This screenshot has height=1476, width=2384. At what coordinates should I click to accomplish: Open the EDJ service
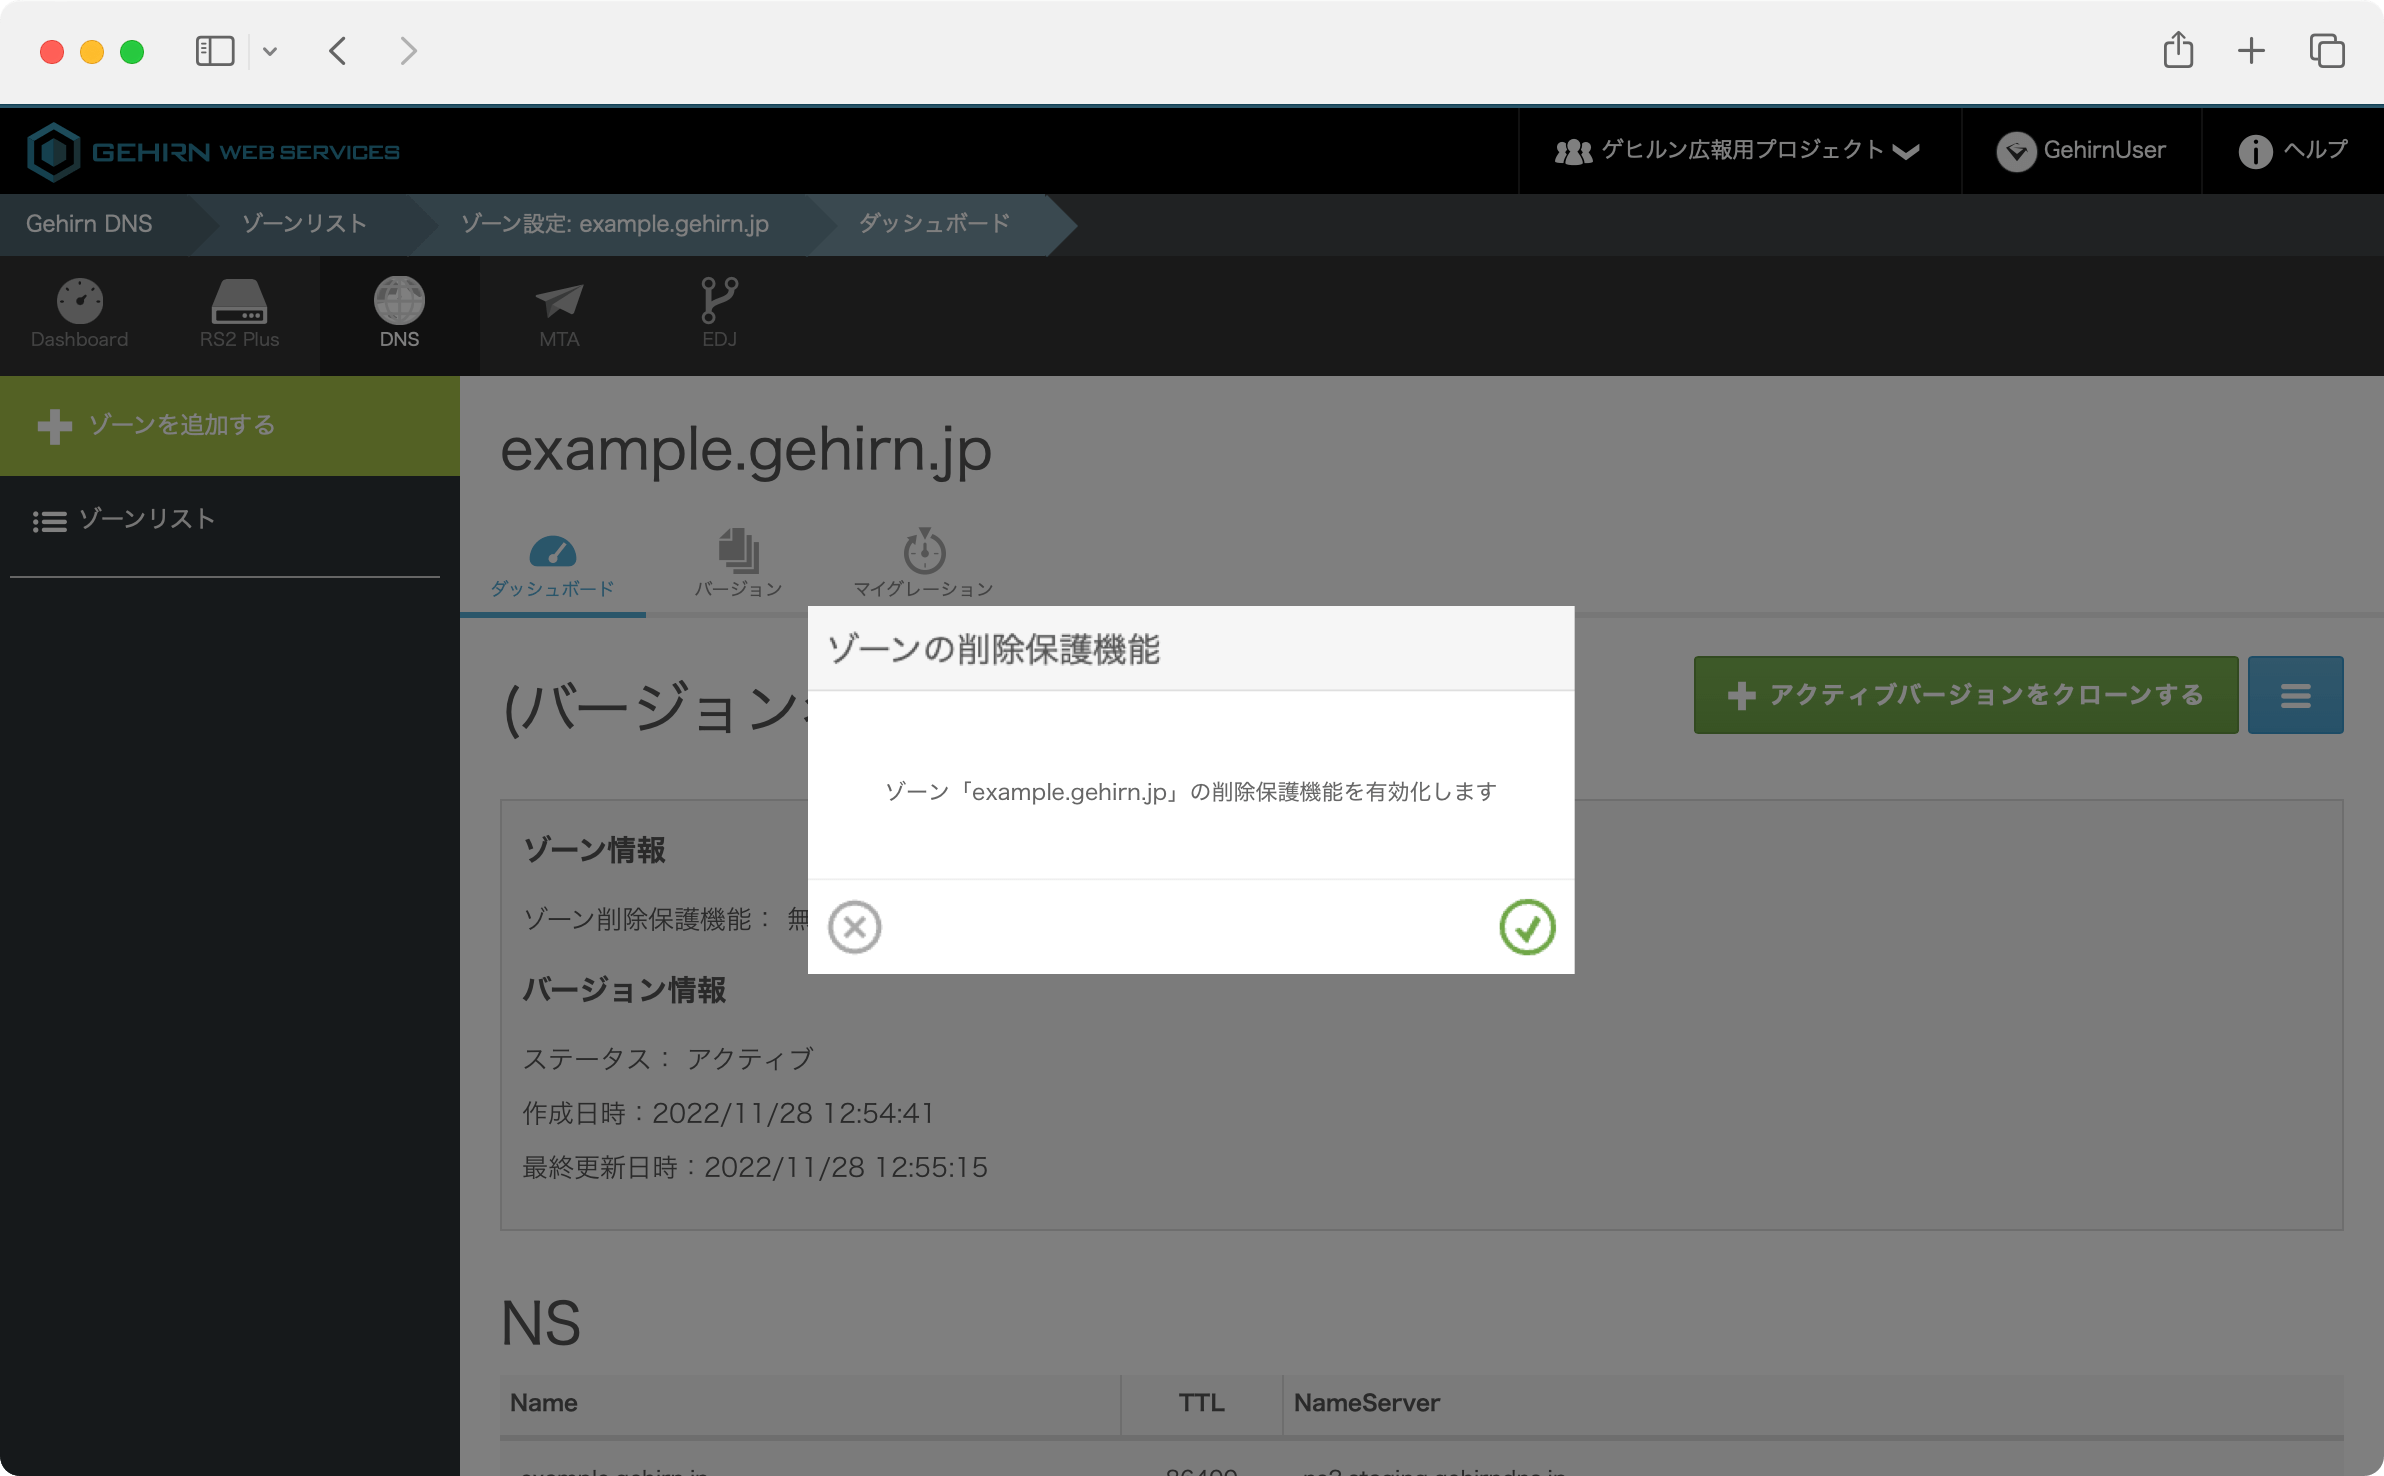point(718,313)
